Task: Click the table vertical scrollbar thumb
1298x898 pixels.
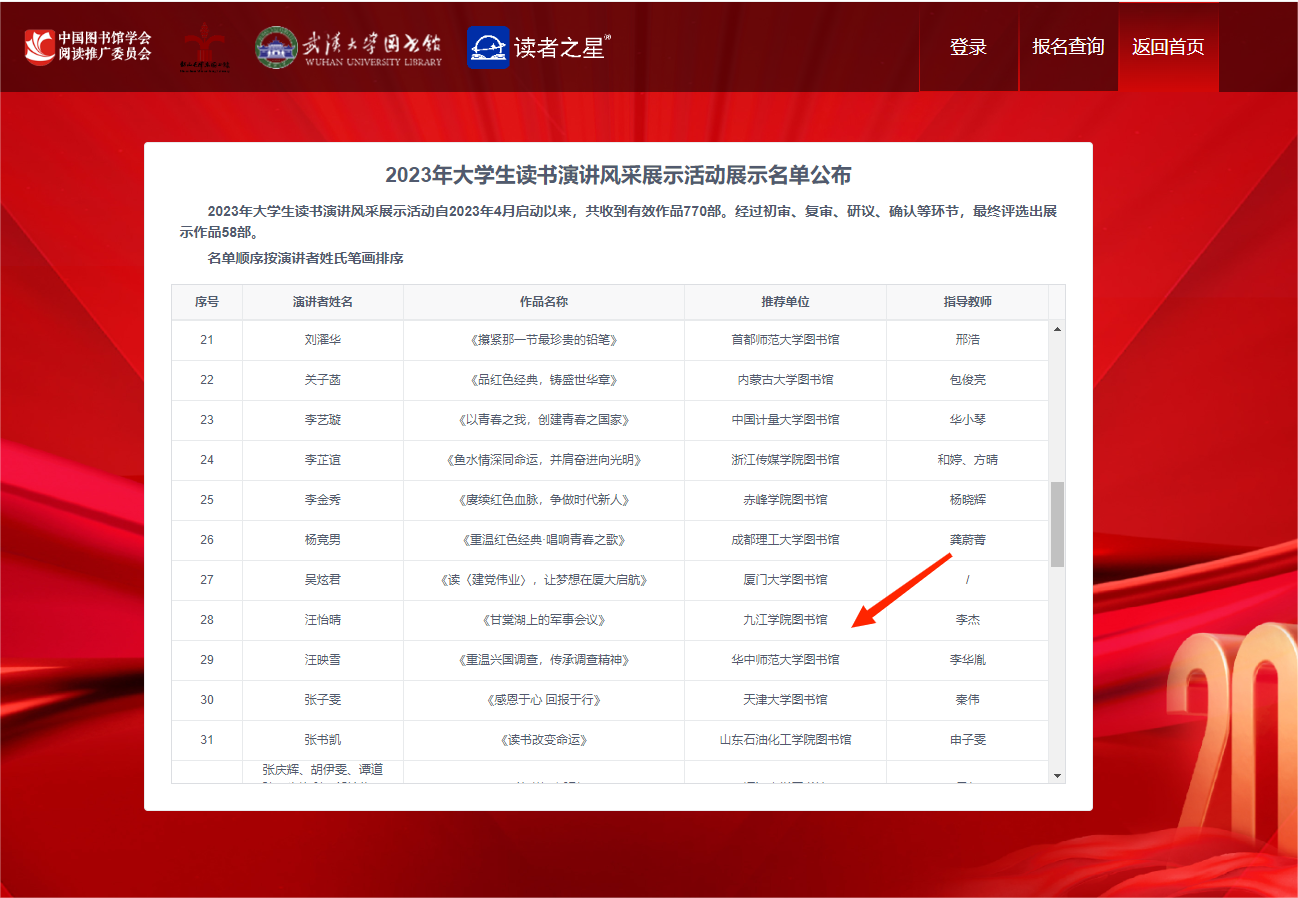Action: (x=1057, y=524)
